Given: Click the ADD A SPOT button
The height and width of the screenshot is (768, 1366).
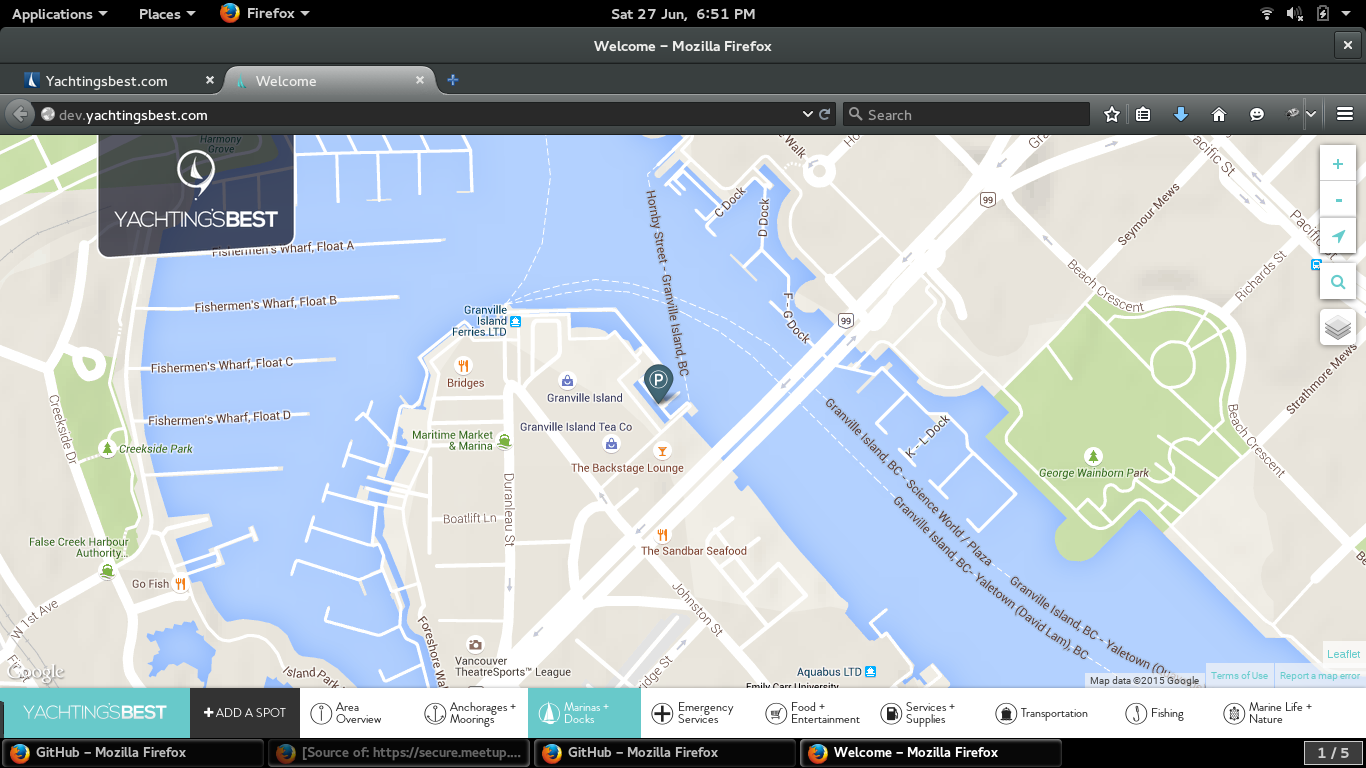Looking at the screenshot, I should [245, 713].
